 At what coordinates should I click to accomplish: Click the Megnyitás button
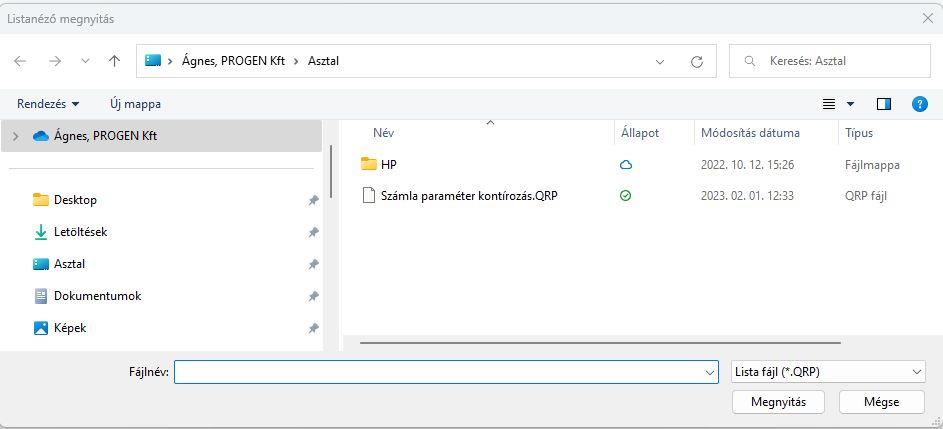click(778, 401)
